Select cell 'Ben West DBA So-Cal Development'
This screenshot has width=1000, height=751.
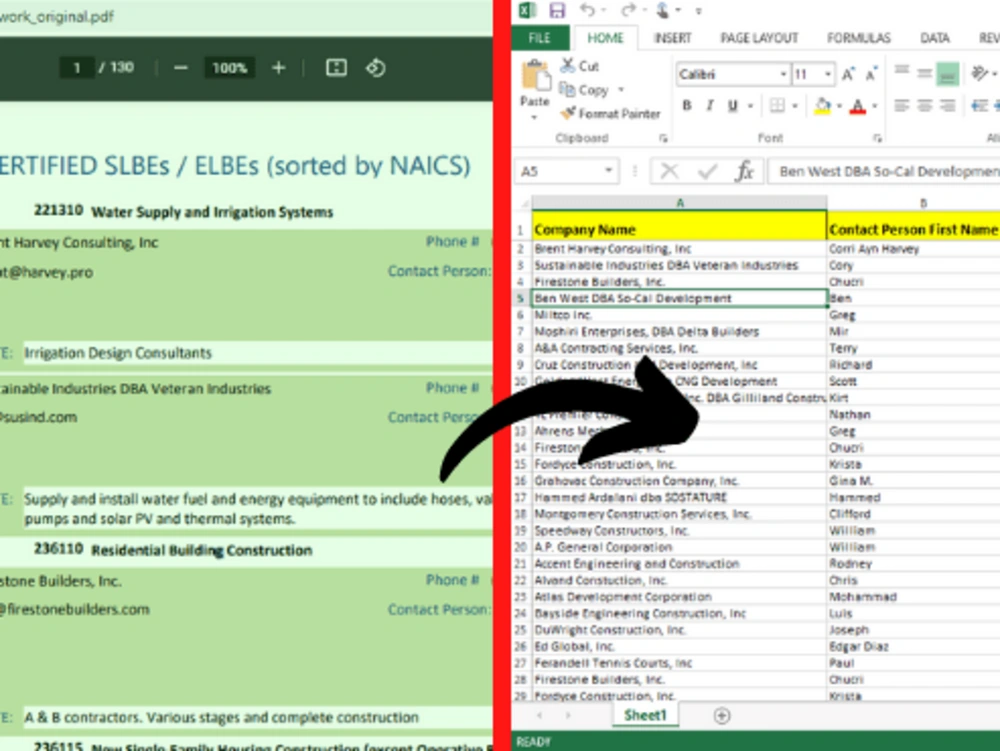click(680, 298)
